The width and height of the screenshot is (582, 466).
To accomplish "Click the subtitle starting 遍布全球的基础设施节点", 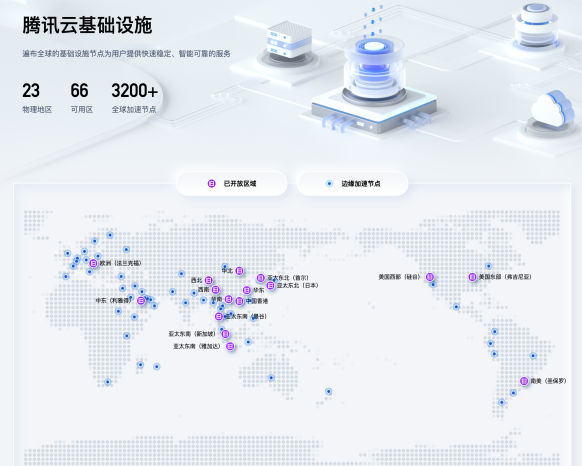I will point(127,53).
